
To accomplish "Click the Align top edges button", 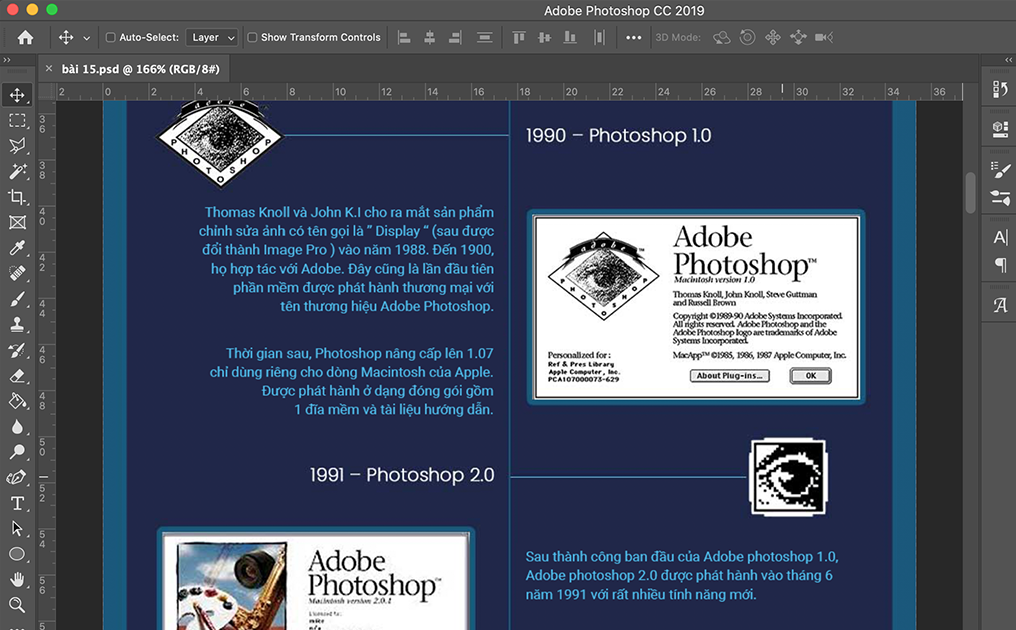I will [x=518, y=36].
